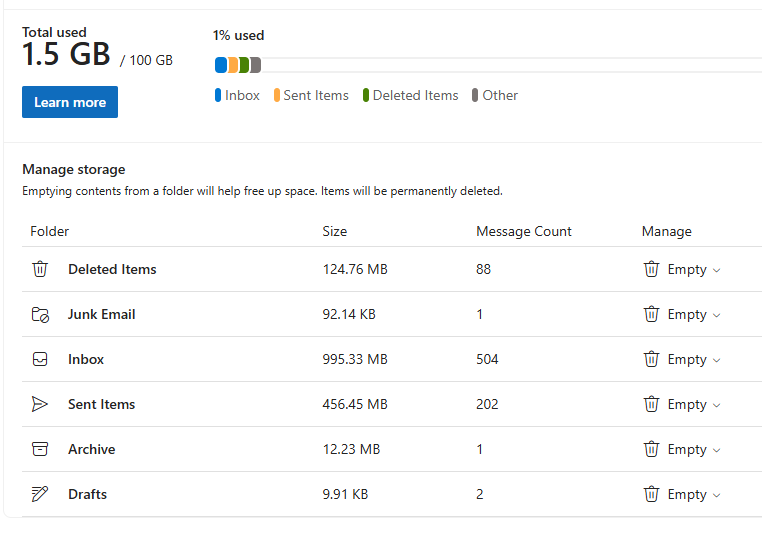
Task: Click trash icon in Sent Items Manage column
Action: pyautogui.click(x=651, y=404)
